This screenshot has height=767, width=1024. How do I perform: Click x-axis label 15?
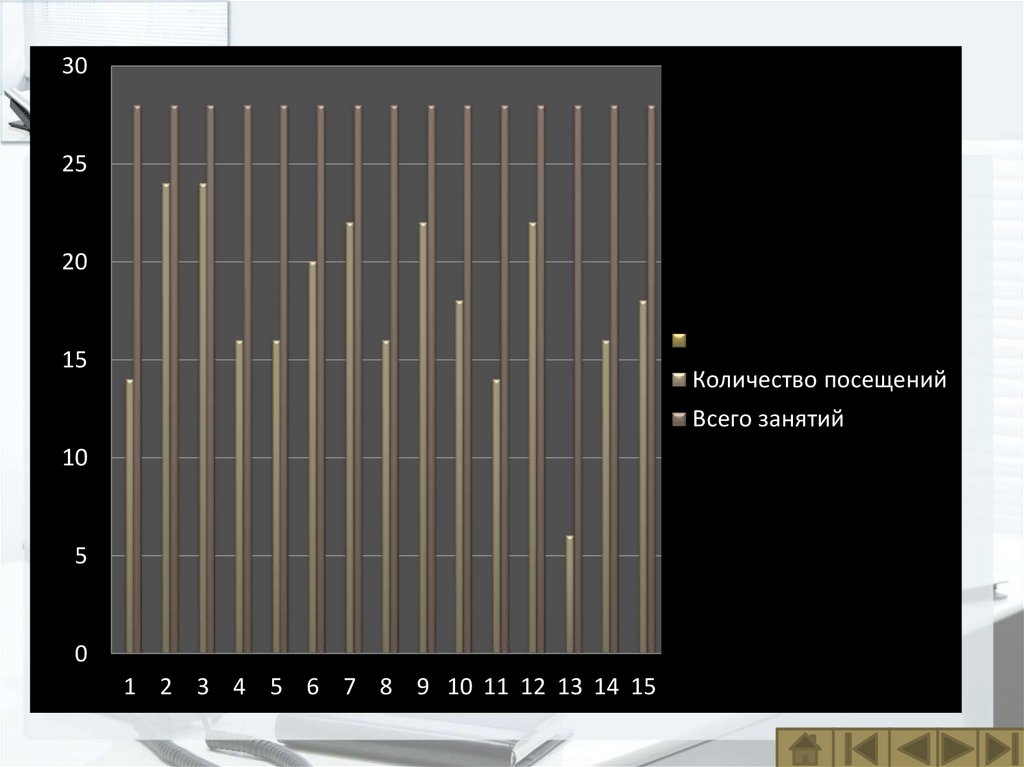tap(643, 687)
